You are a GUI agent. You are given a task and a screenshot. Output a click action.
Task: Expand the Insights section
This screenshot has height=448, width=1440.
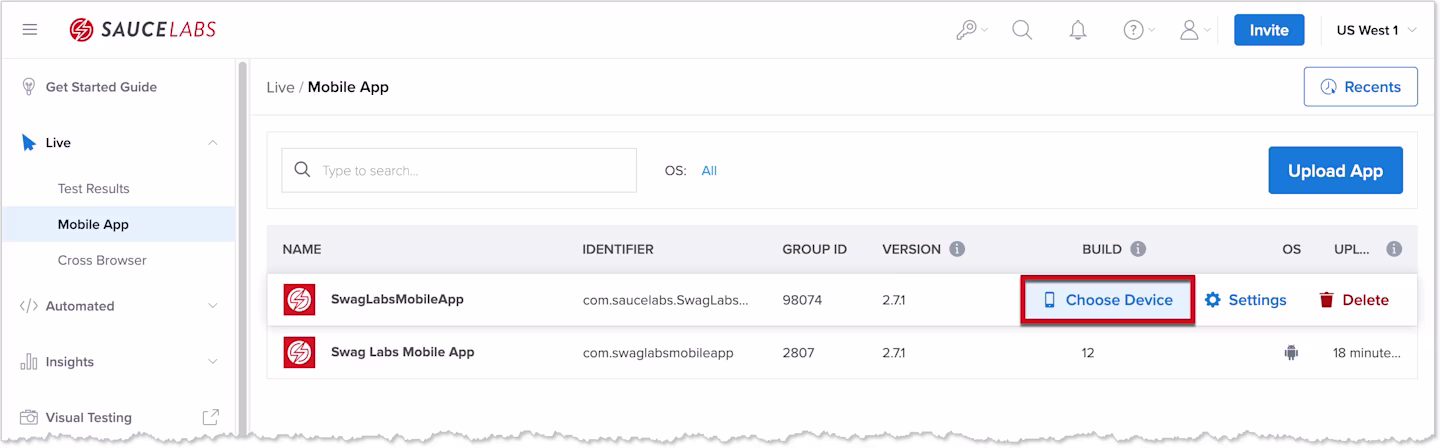coord(213,362)
